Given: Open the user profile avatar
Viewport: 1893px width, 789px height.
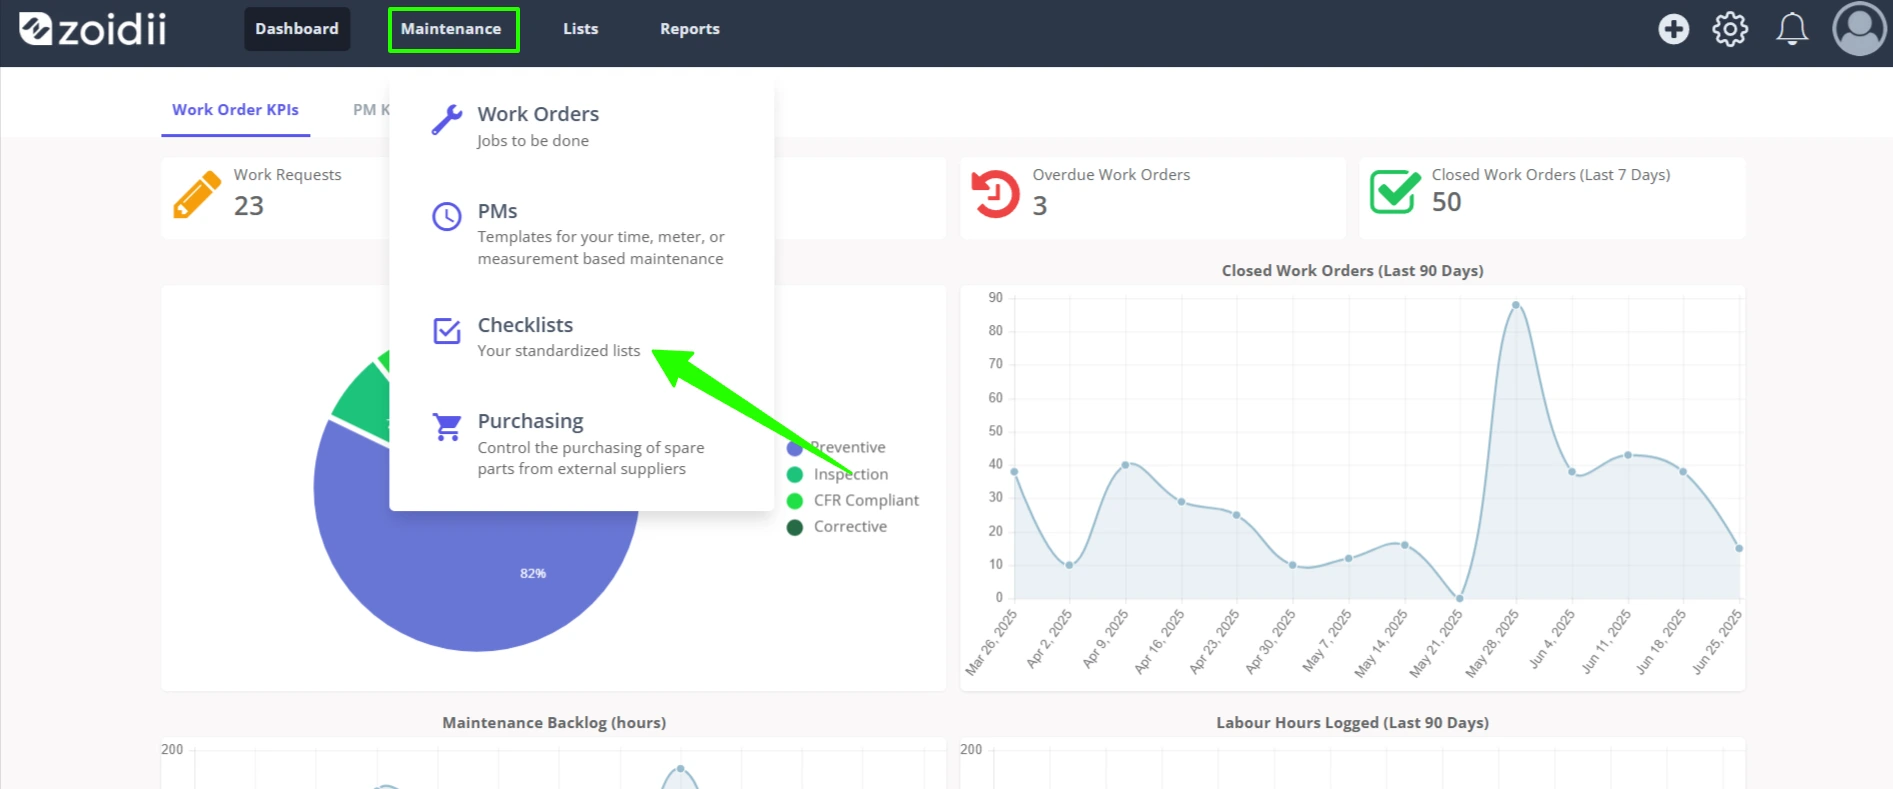Looking at the screenshot, I should pos(1859,29).
